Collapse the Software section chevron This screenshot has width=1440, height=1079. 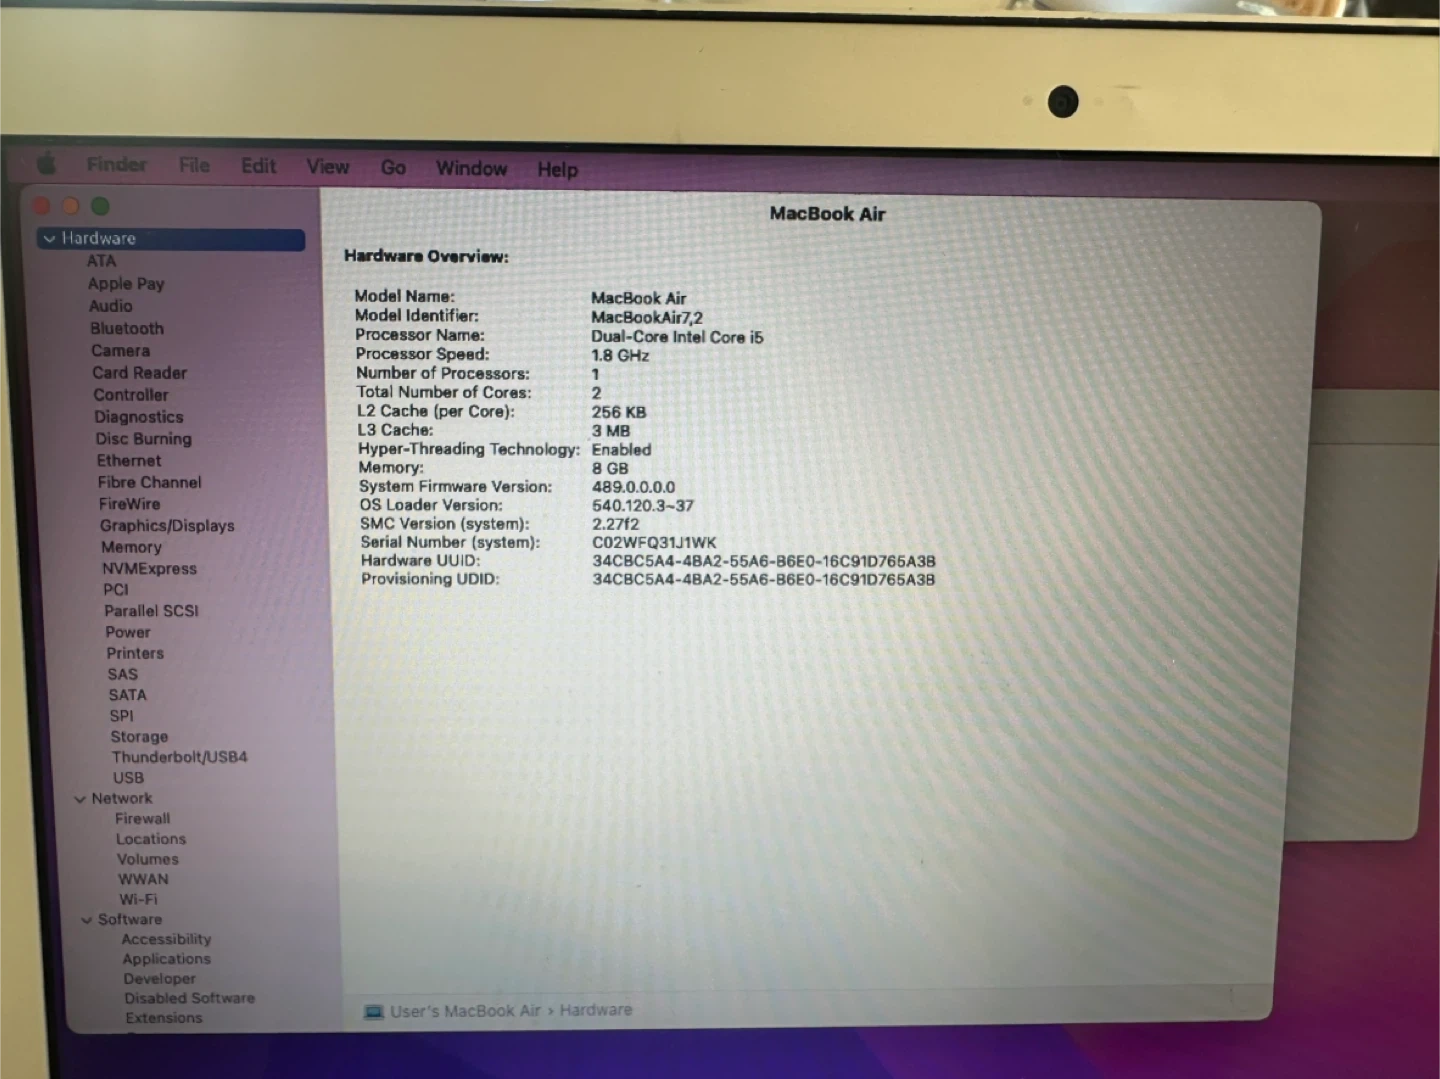pyautogui.click(x=87, y=920)
